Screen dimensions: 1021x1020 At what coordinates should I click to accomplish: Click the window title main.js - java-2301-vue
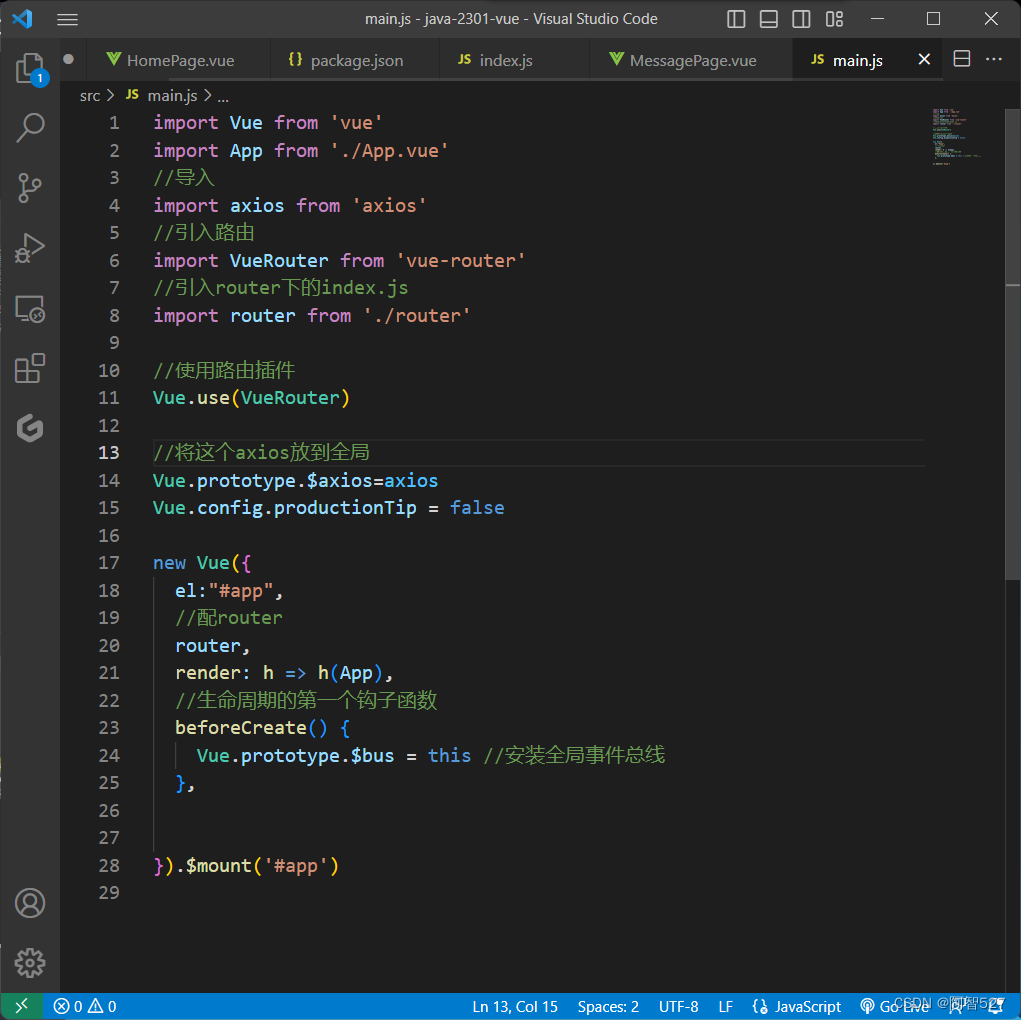[x=442, y=19]
